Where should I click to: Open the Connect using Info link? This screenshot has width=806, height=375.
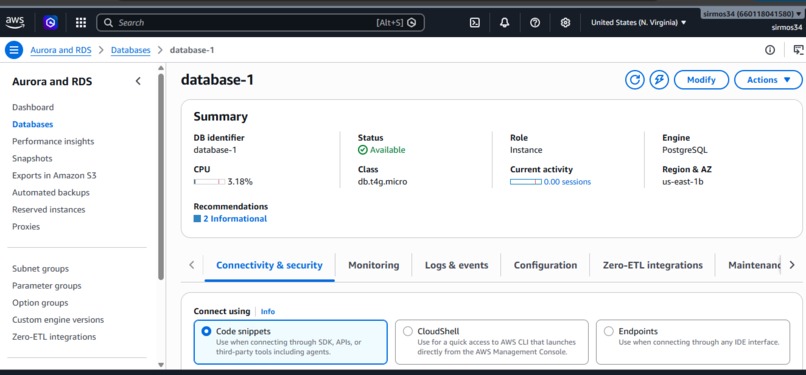[x=268, y=311]
